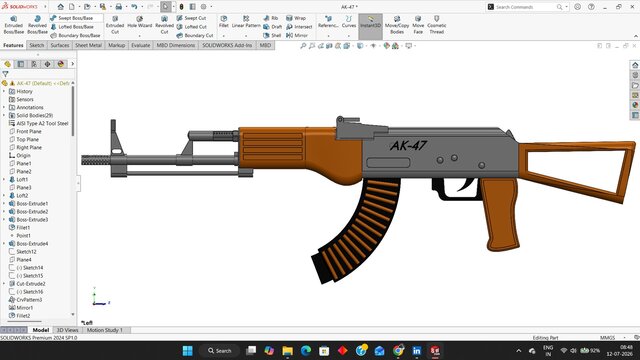Select the Lofted Cut tool
640x360 pixels.
pyautogui.click(x=191, y=27)
